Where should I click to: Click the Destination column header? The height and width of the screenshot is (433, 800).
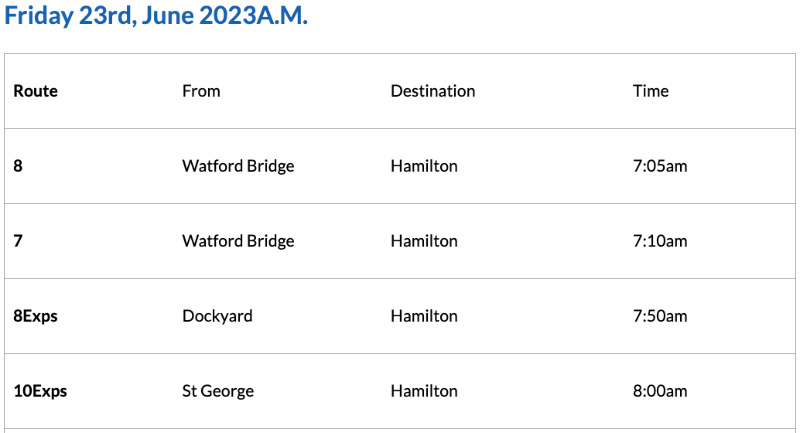pos(433,91)
